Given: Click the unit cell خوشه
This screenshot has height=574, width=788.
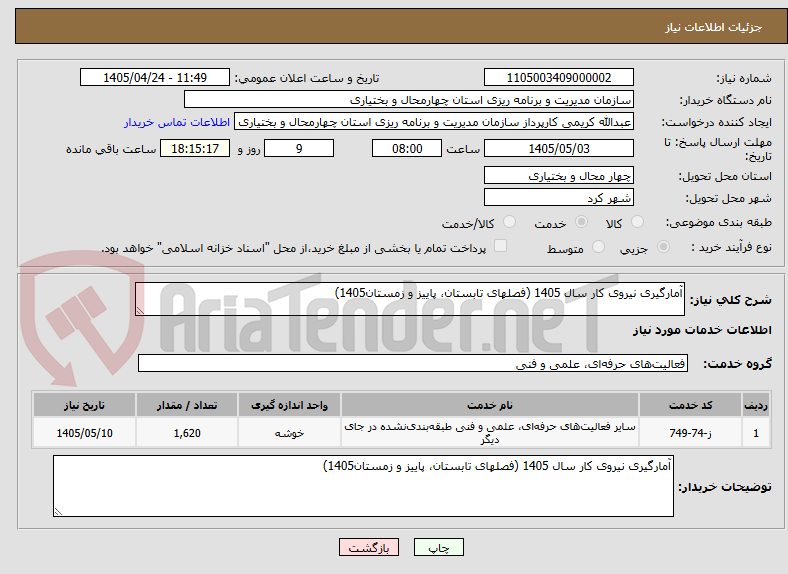Looking at the screenshot, I should (289, 432).
